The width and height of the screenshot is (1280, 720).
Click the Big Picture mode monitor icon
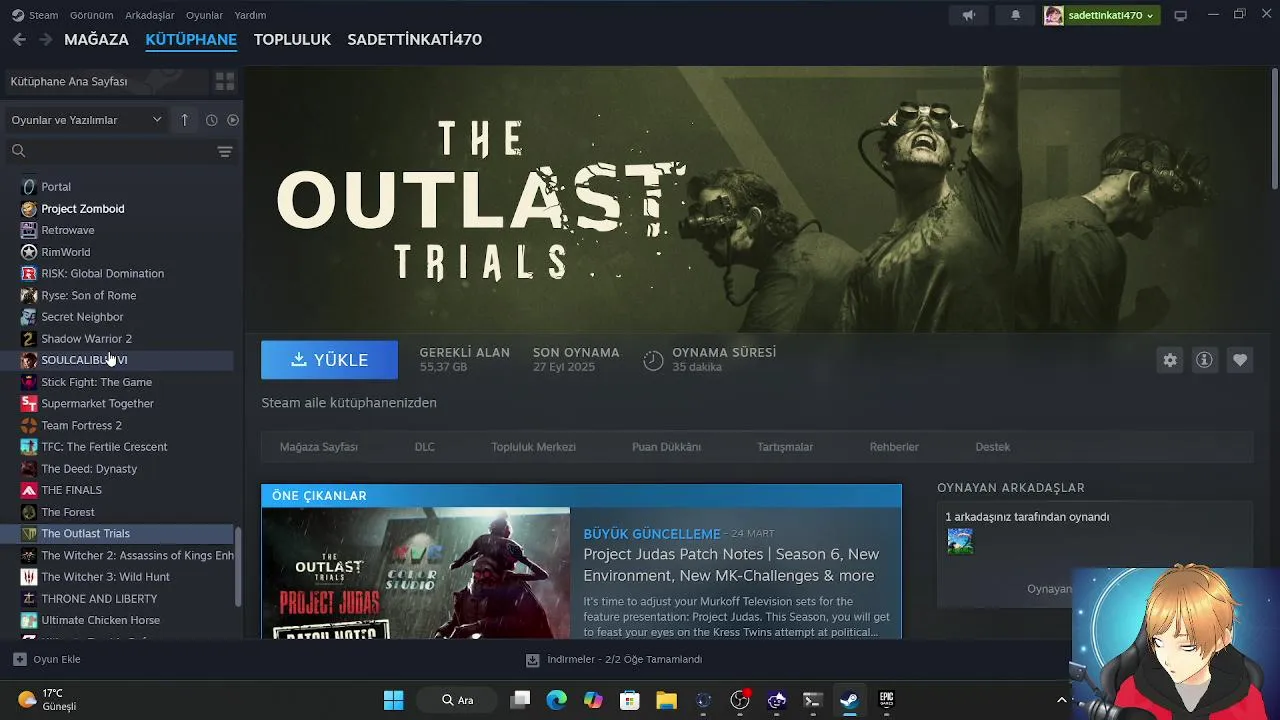(x=1180, y=15)
